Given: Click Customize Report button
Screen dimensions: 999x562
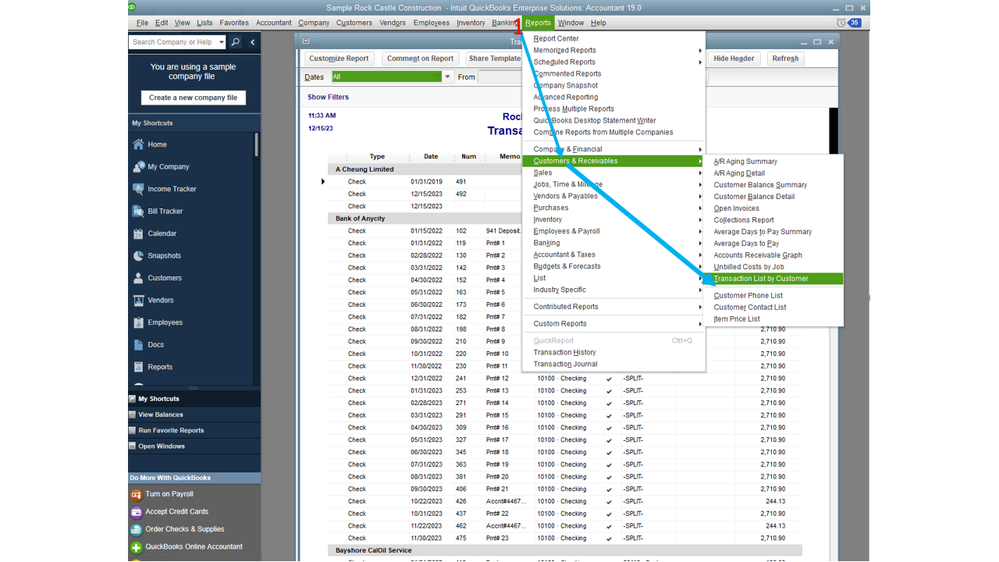Looking at the screenshot, I should pyautogui.click(x=338, y=59).
